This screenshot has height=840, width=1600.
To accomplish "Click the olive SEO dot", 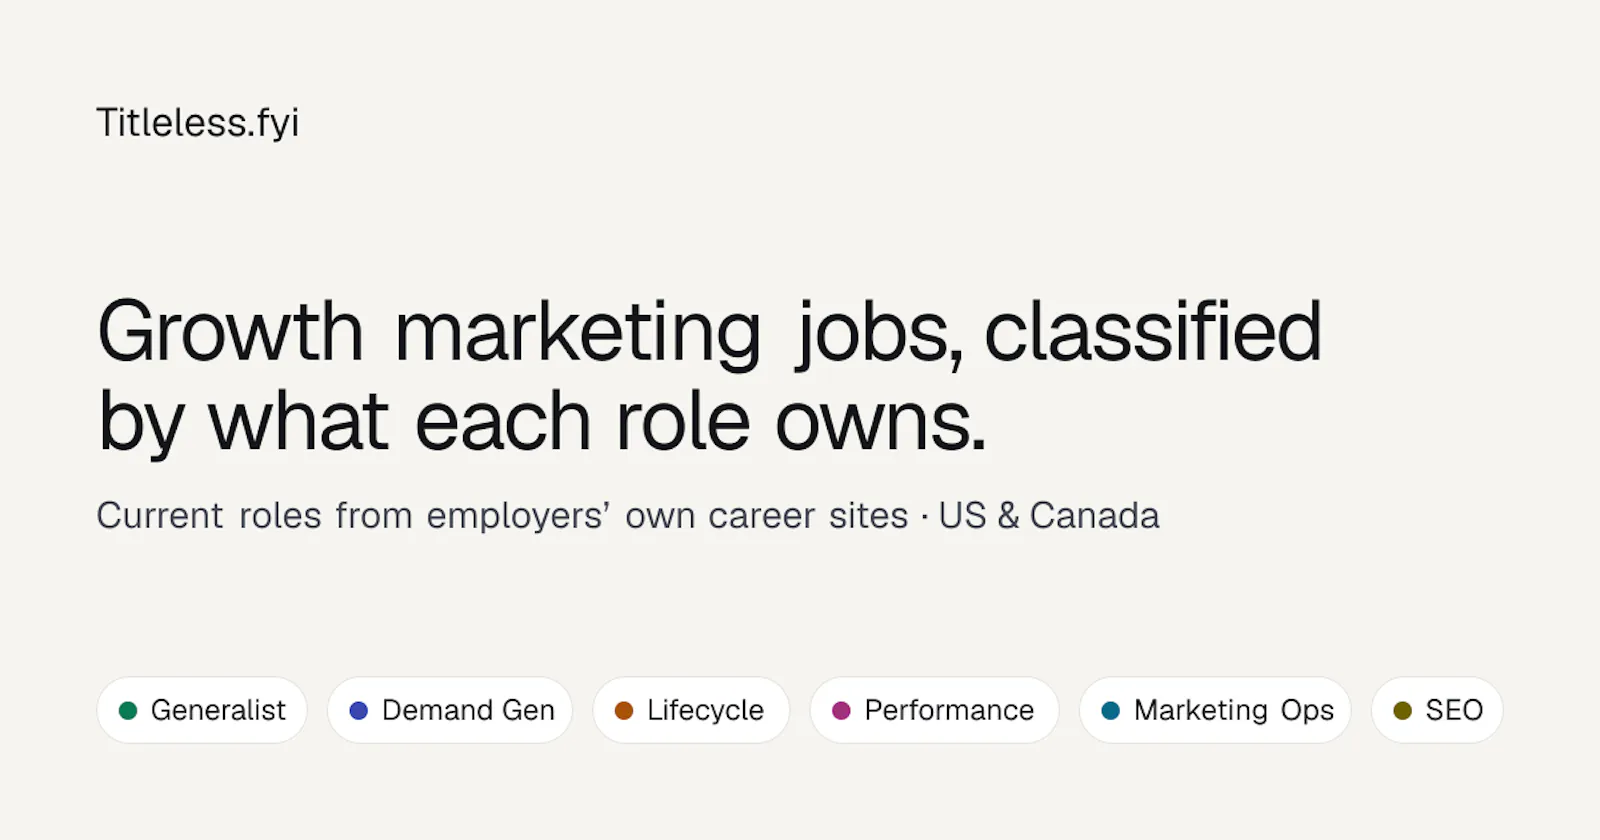I will [1402, 711].
